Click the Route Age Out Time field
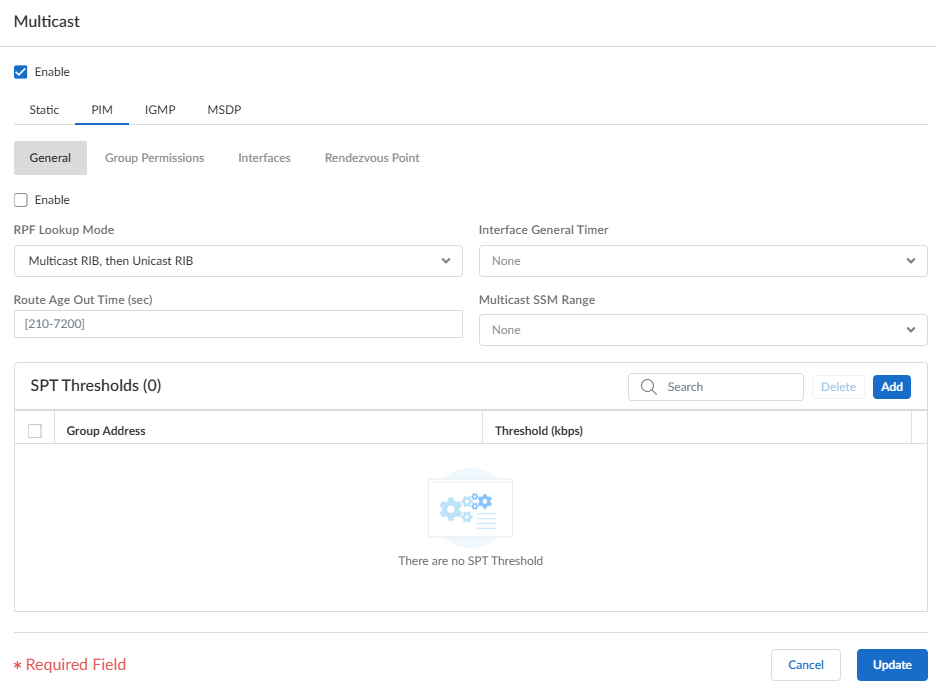The width and height of the screenshot is (936, 700). [238, 324]
